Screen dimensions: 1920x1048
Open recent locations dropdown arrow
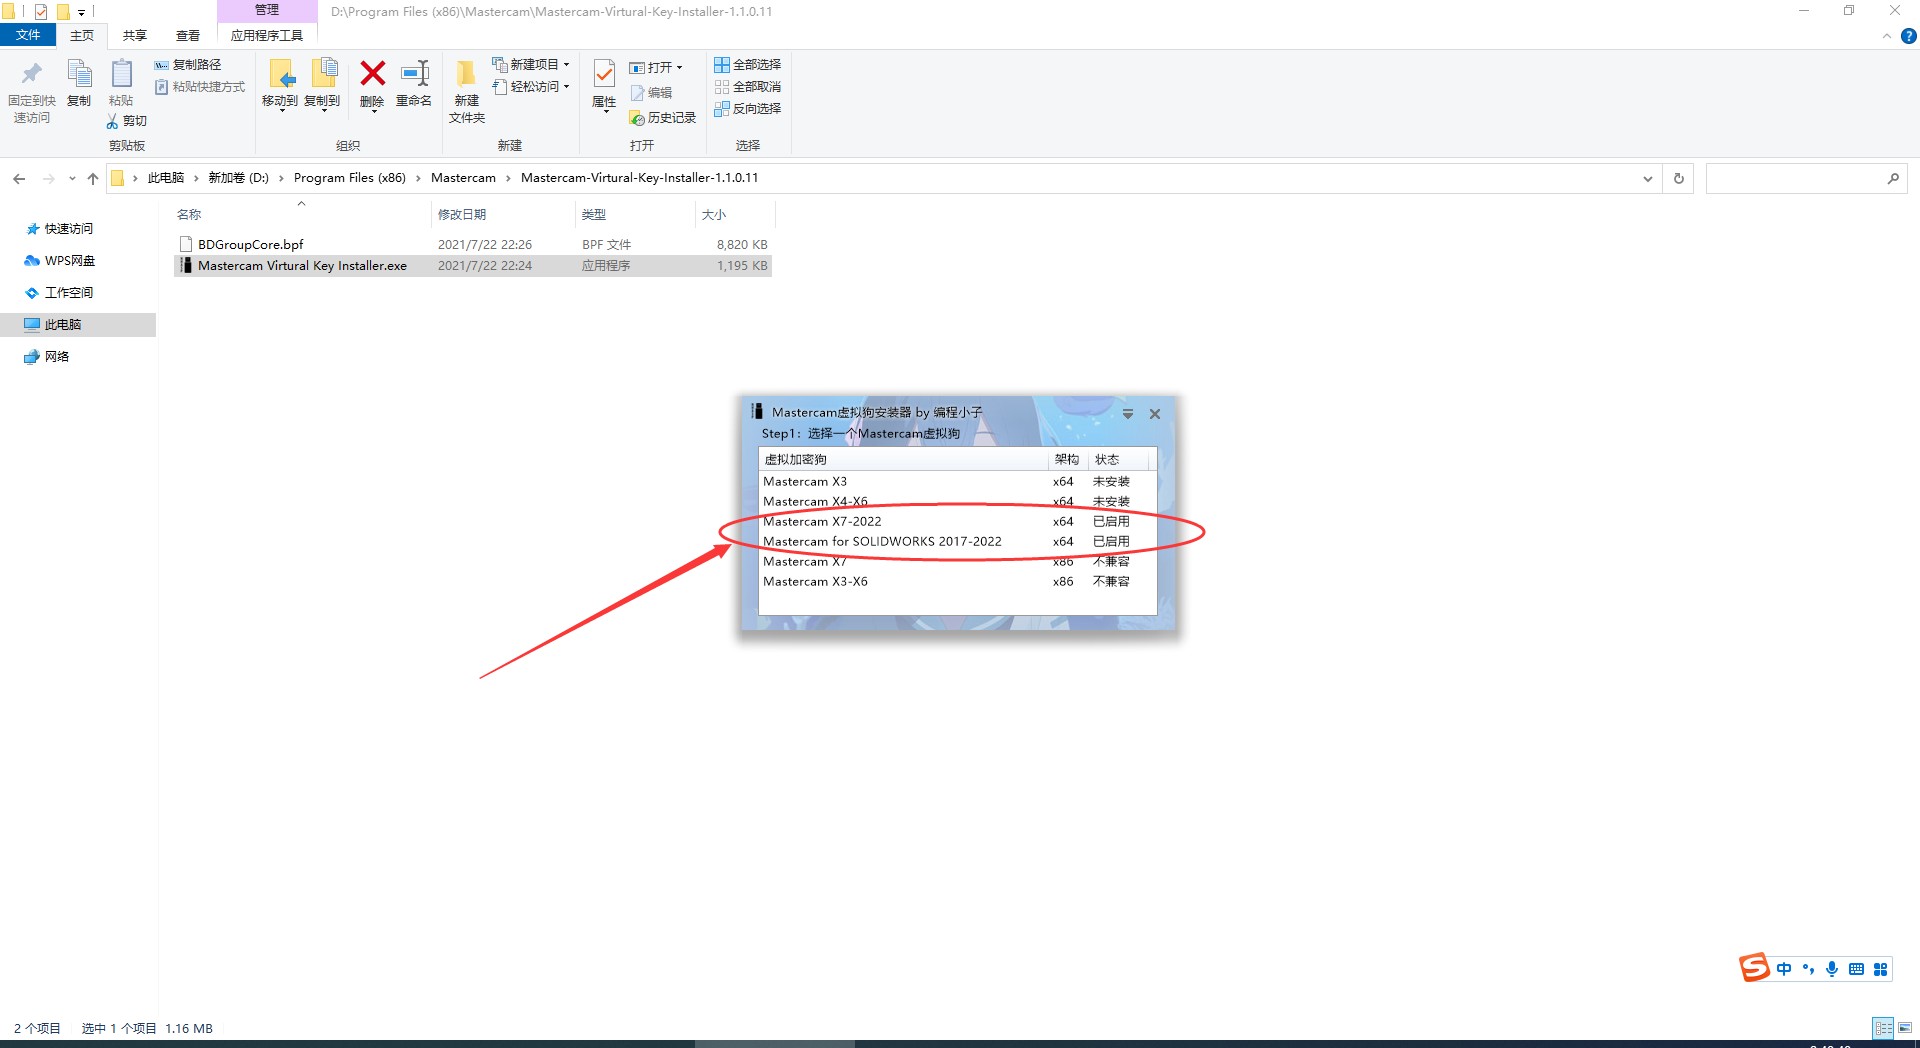point(72,178)
